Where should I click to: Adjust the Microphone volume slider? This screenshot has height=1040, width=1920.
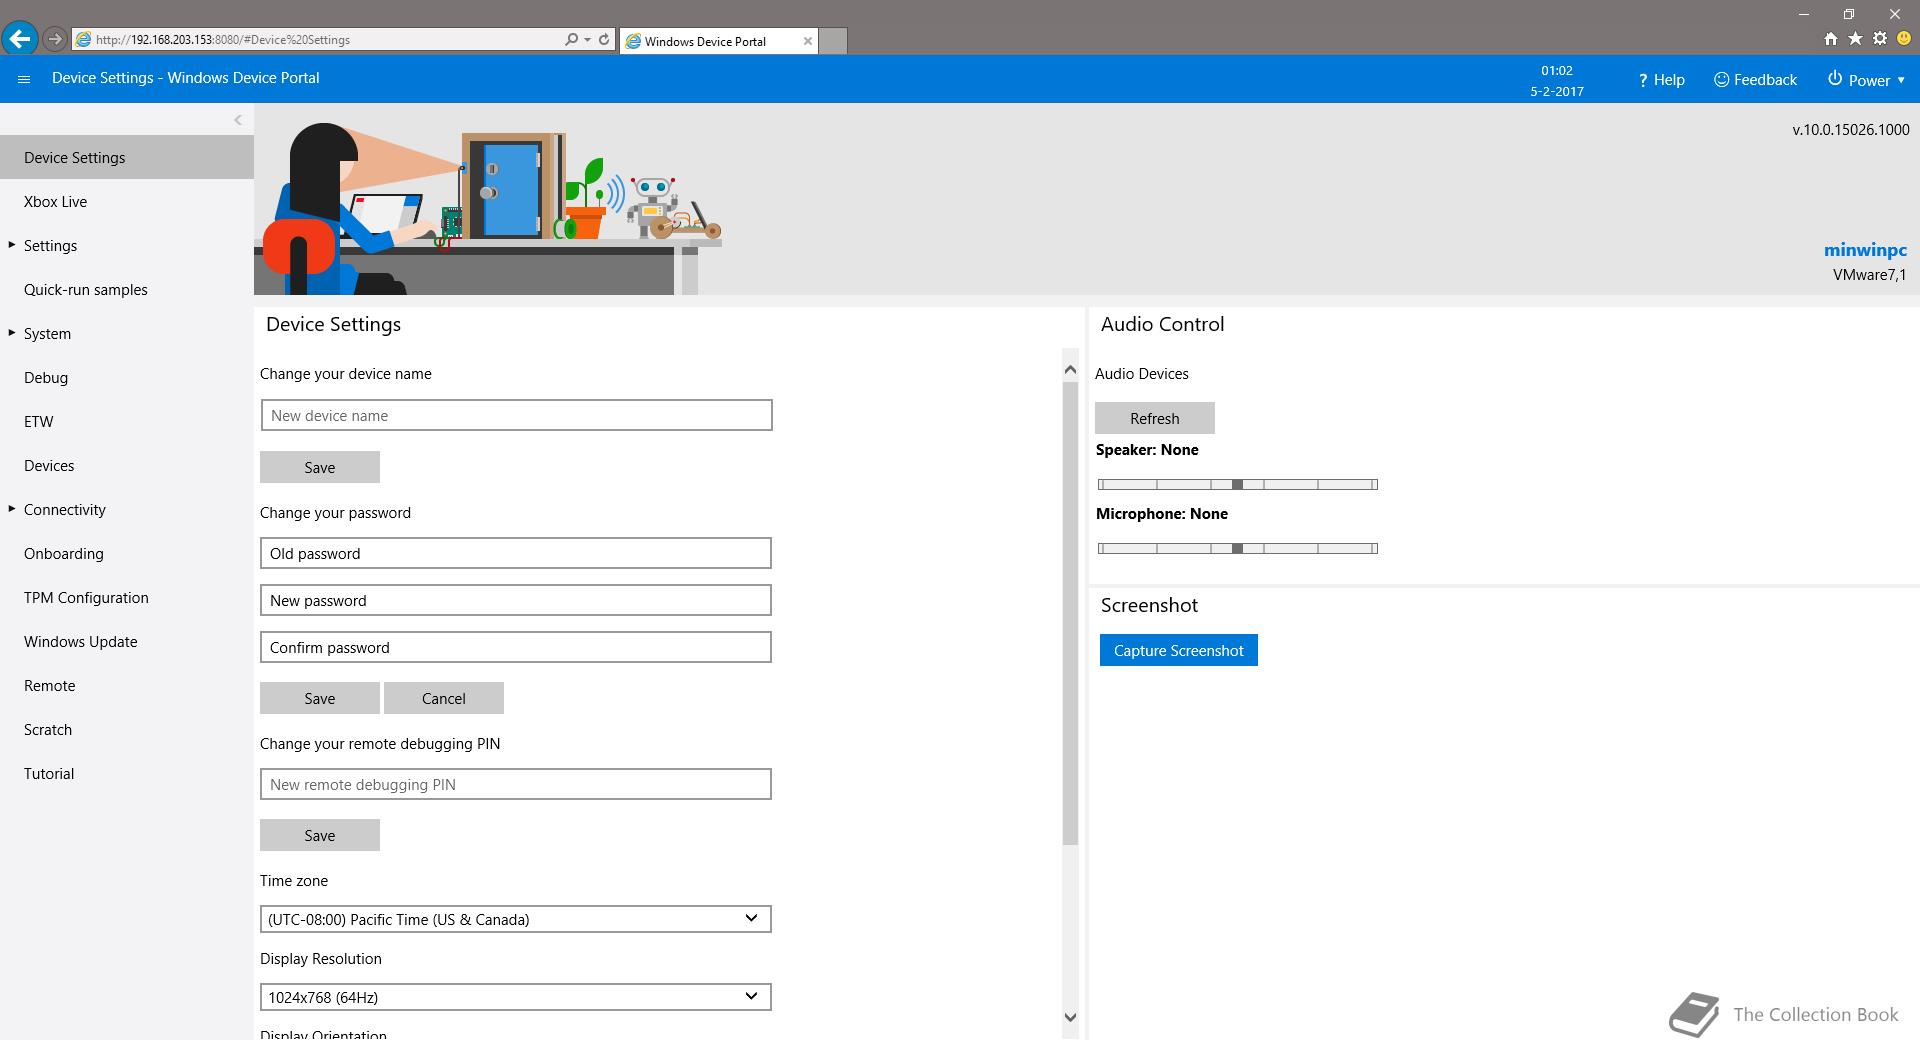coord(1238,548)
